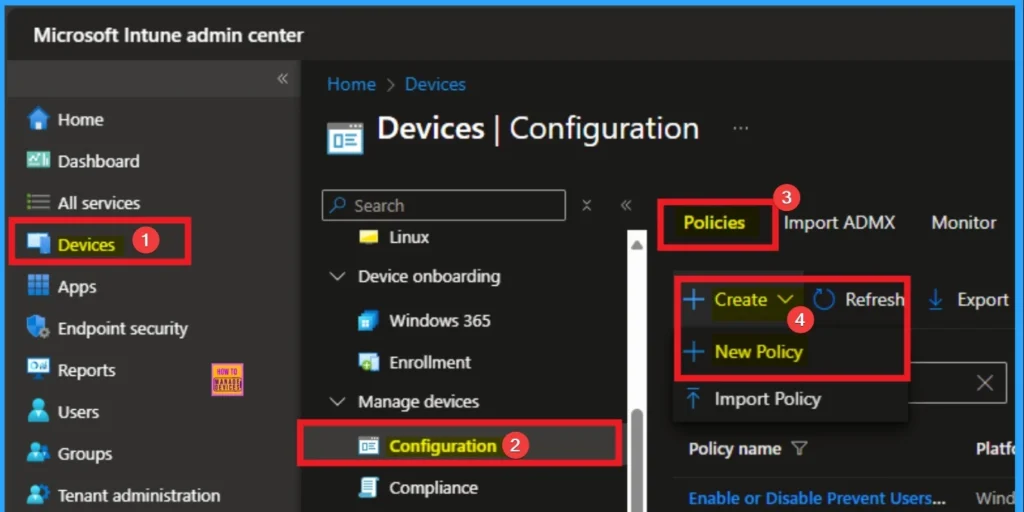
Task: Switch to the Import ADMX tab
Action: coord(839,223)
